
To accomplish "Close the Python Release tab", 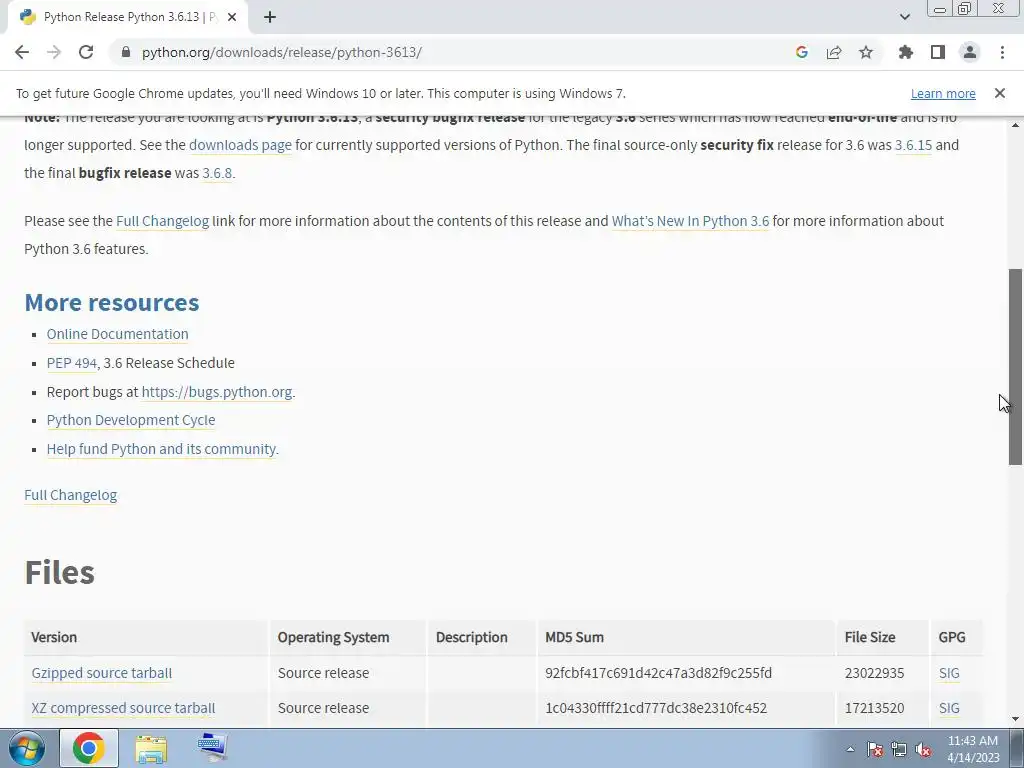I will tap(232, 17).
